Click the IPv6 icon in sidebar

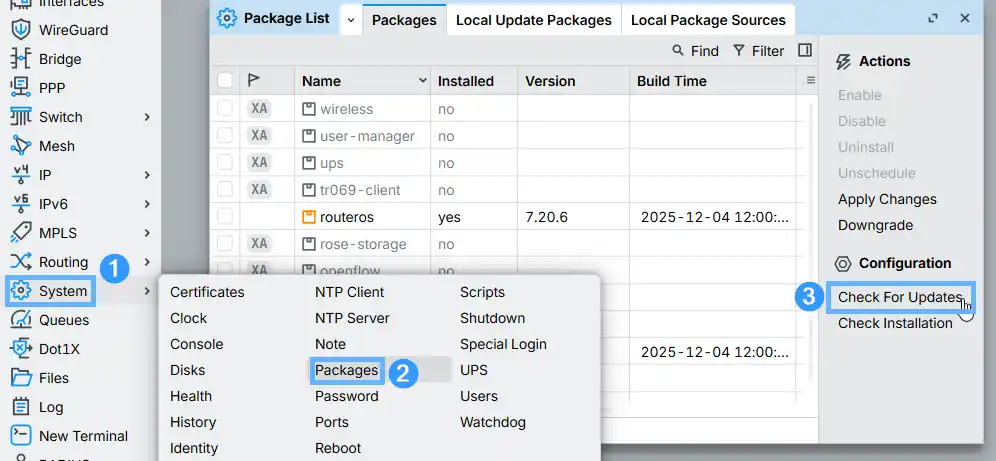pos(21,204)
